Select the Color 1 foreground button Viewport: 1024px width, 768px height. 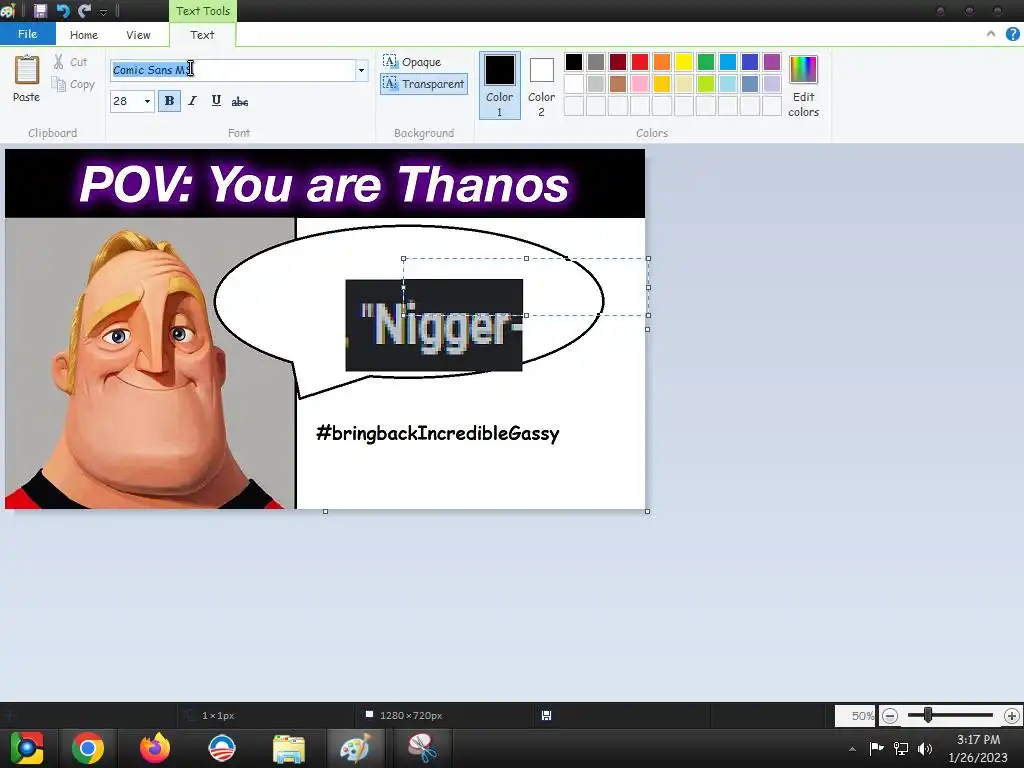pyautogui.click(x=500, y=86)
